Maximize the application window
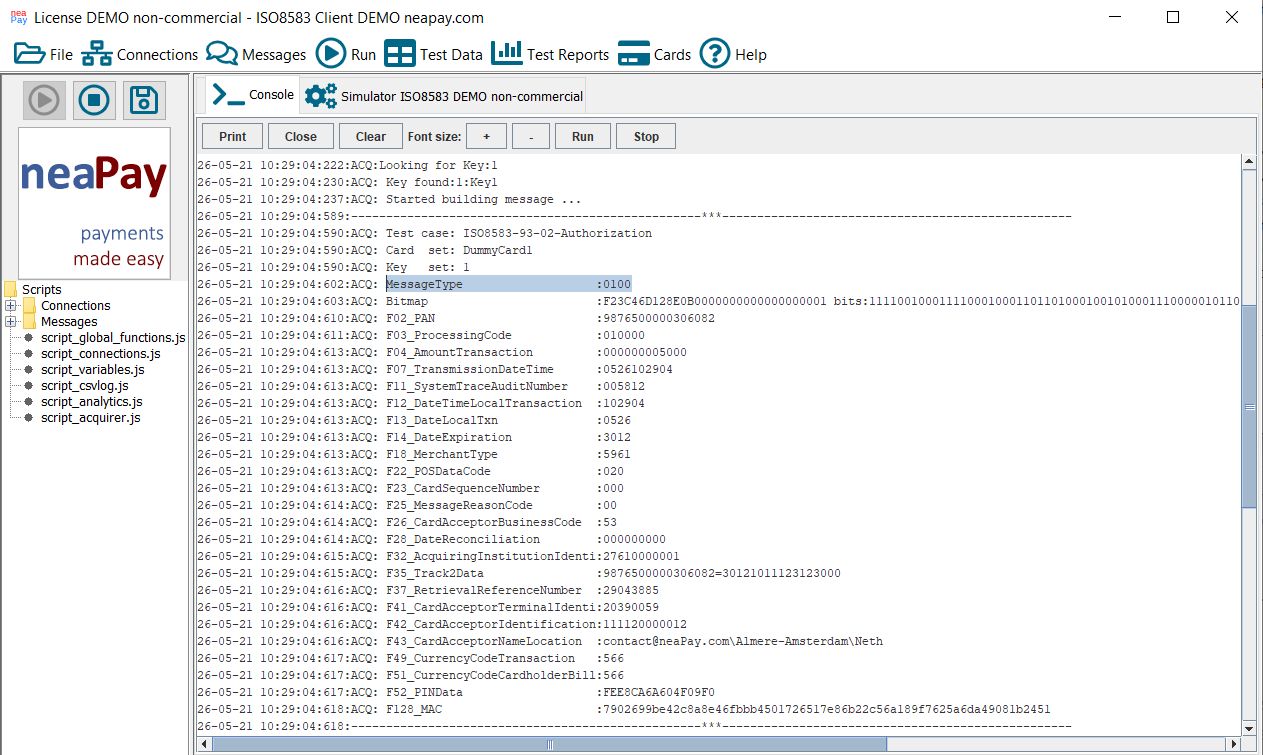This screenshot has width=1263, height=755. click(1173, 17)
